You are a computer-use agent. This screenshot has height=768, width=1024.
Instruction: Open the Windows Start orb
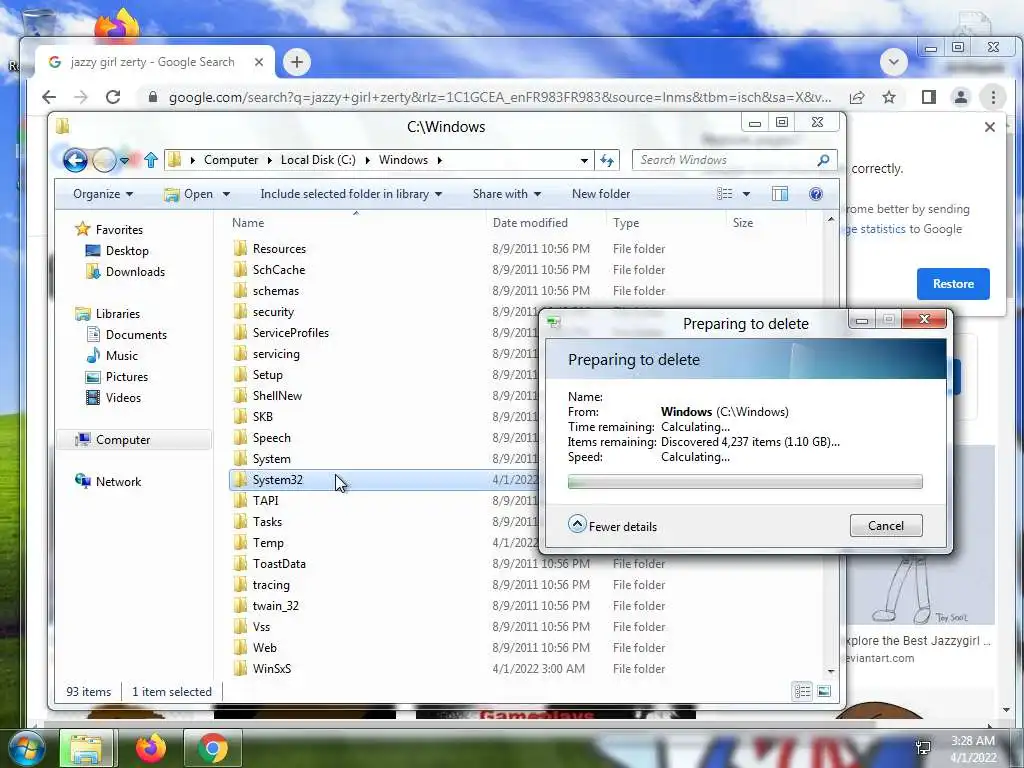[x=25, y=748]
